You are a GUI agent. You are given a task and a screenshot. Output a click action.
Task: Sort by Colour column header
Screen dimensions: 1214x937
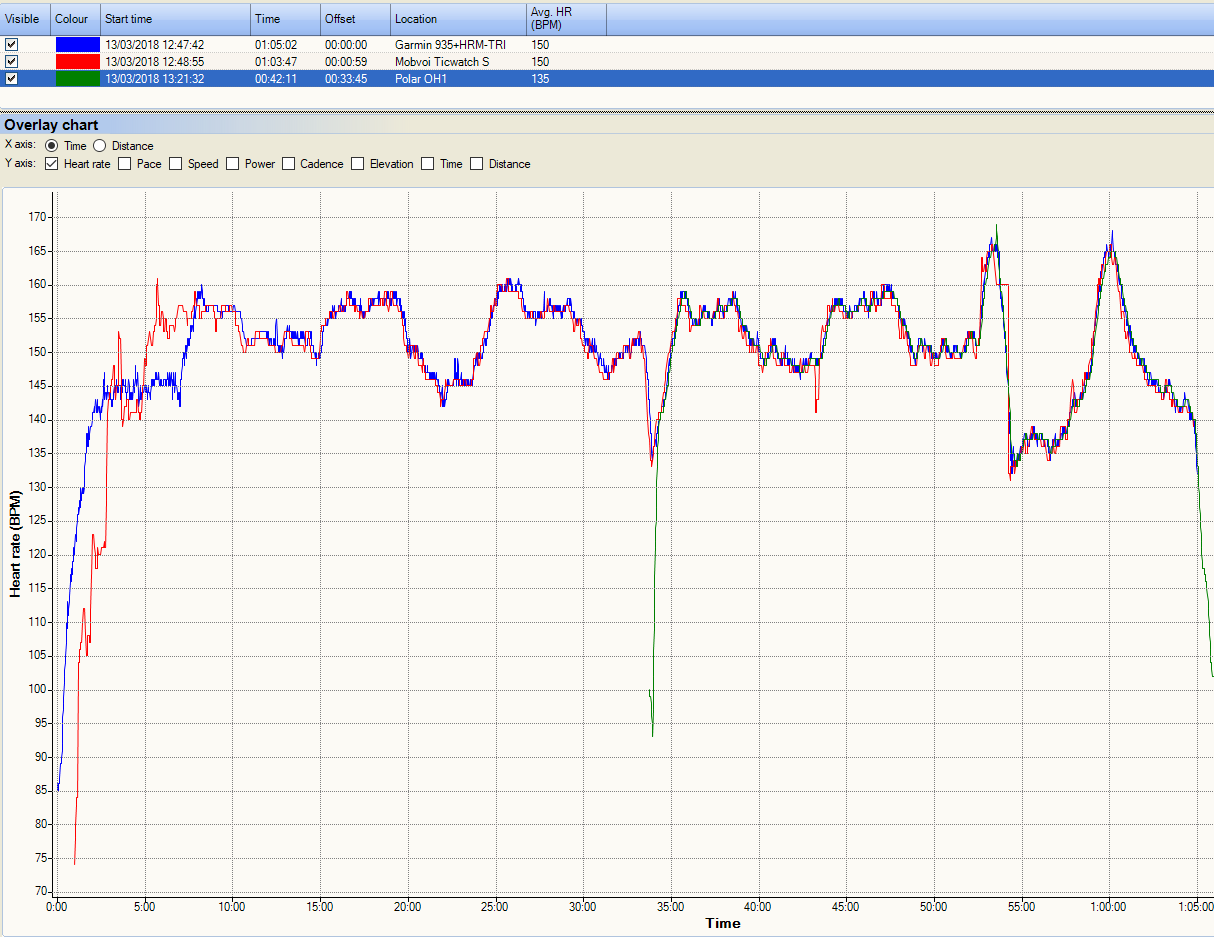(x=76, y=19)
